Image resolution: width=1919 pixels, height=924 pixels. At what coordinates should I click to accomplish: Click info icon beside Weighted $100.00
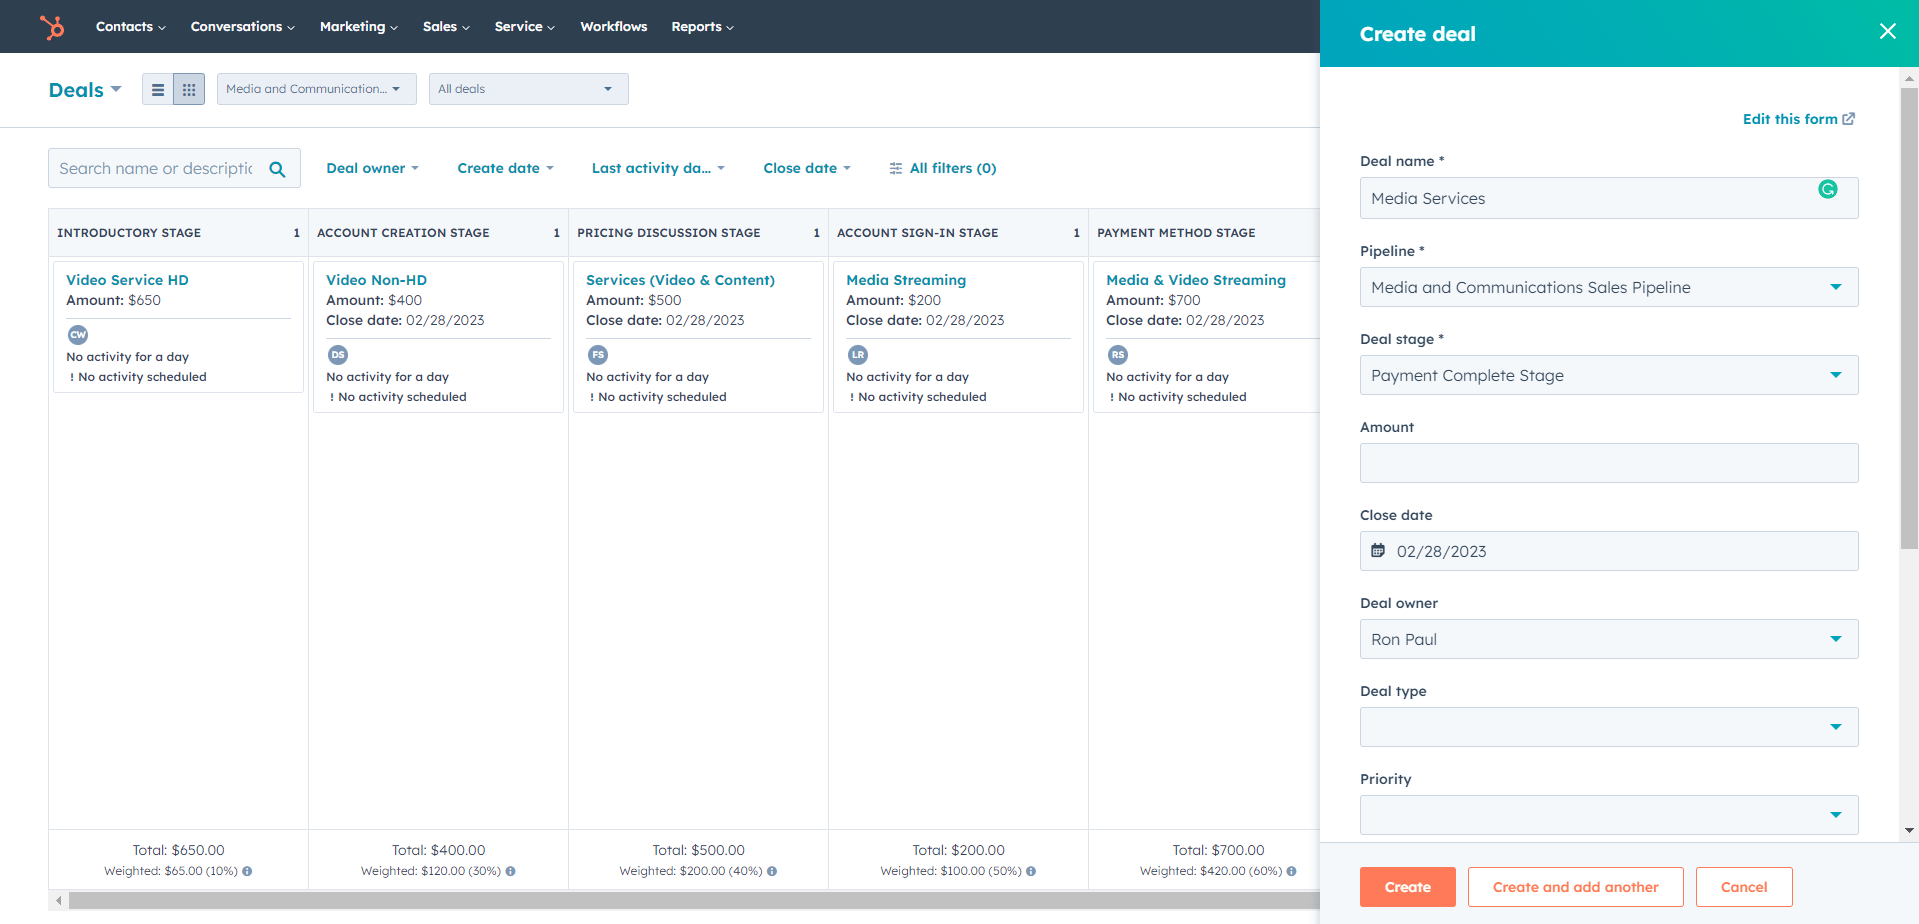click(x=1031, y=871)
